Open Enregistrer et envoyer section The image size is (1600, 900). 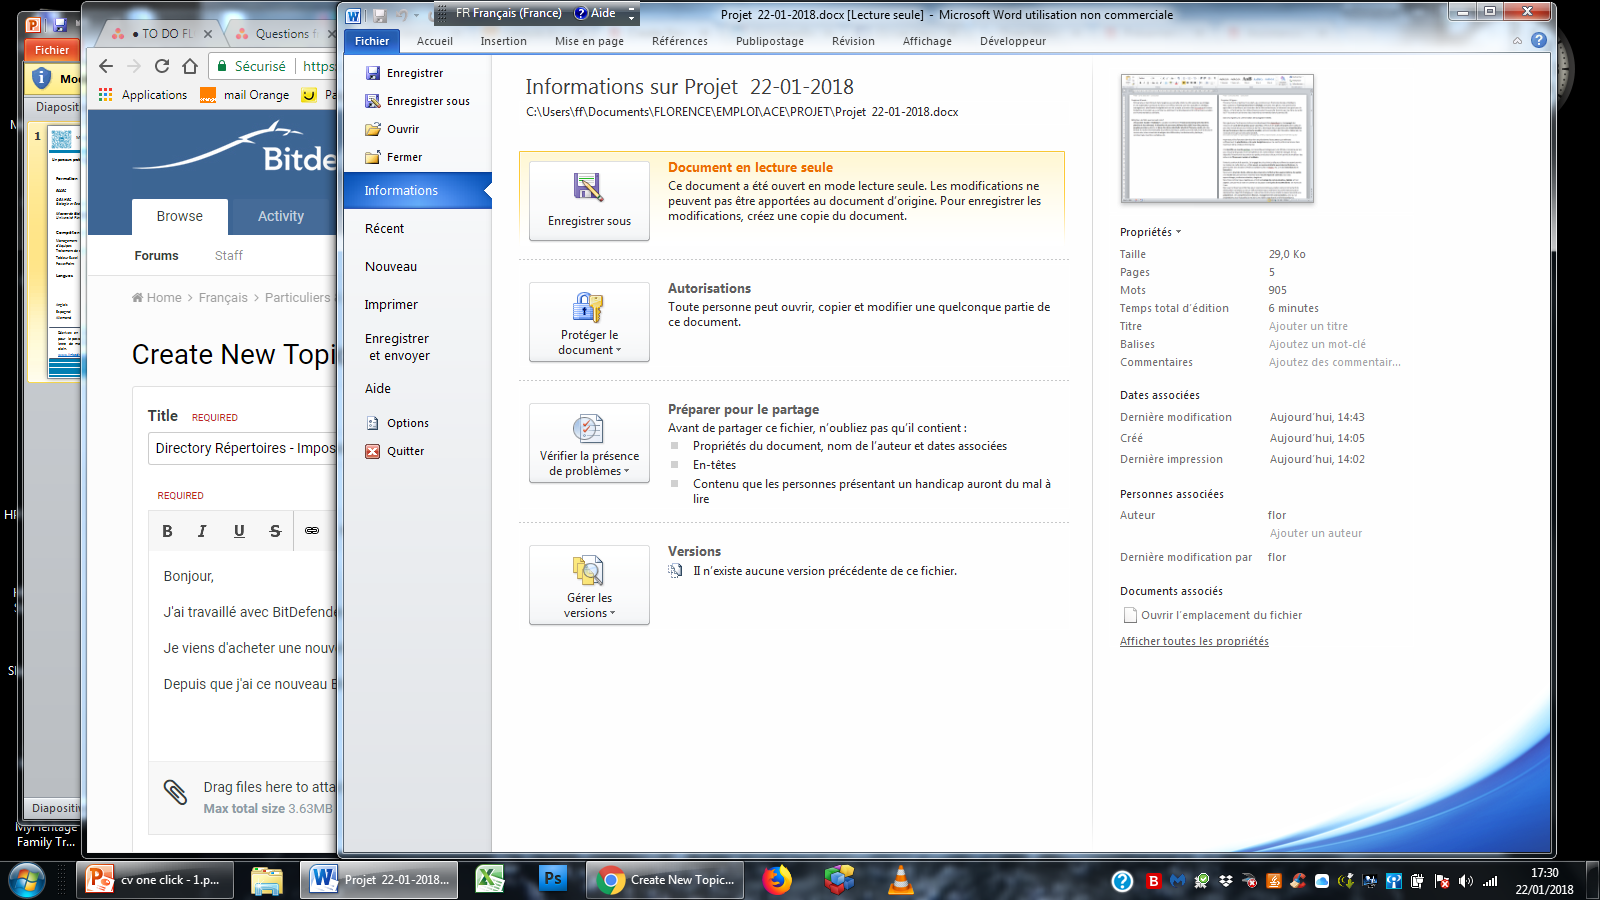[397, 347]
